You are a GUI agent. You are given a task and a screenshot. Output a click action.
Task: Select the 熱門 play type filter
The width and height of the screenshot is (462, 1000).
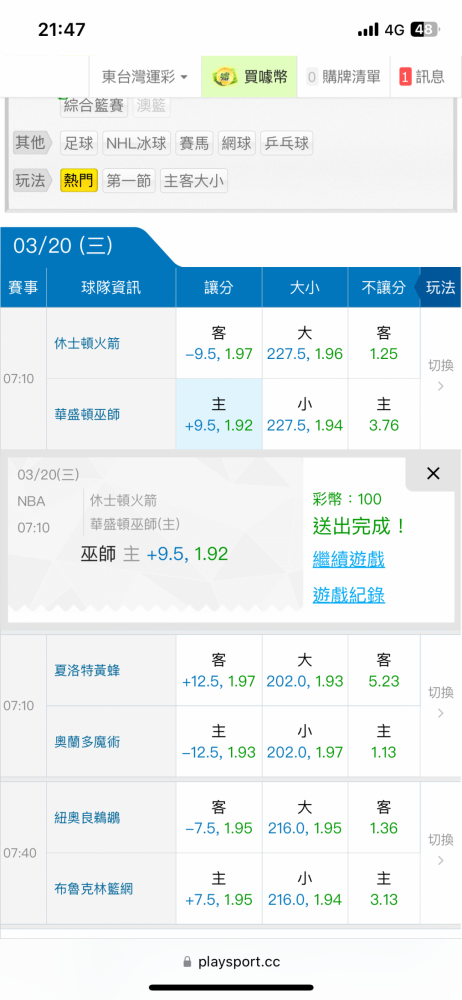pos(78,181)
